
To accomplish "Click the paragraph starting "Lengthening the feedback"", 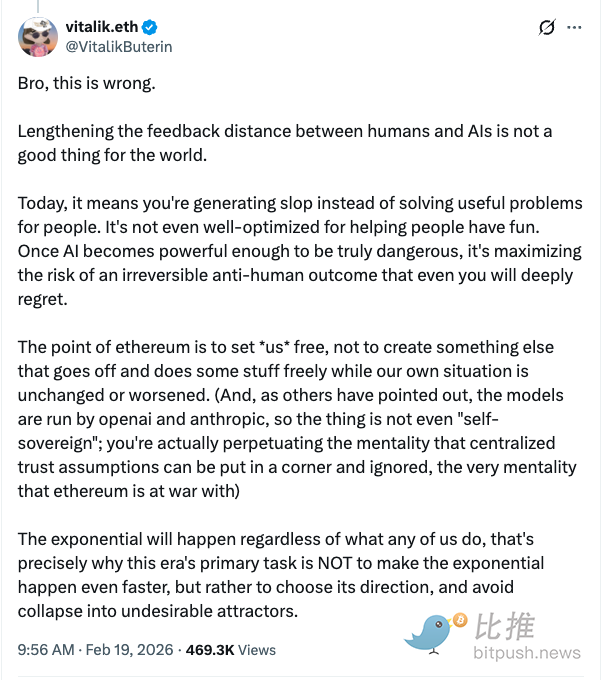I will 270,144.
